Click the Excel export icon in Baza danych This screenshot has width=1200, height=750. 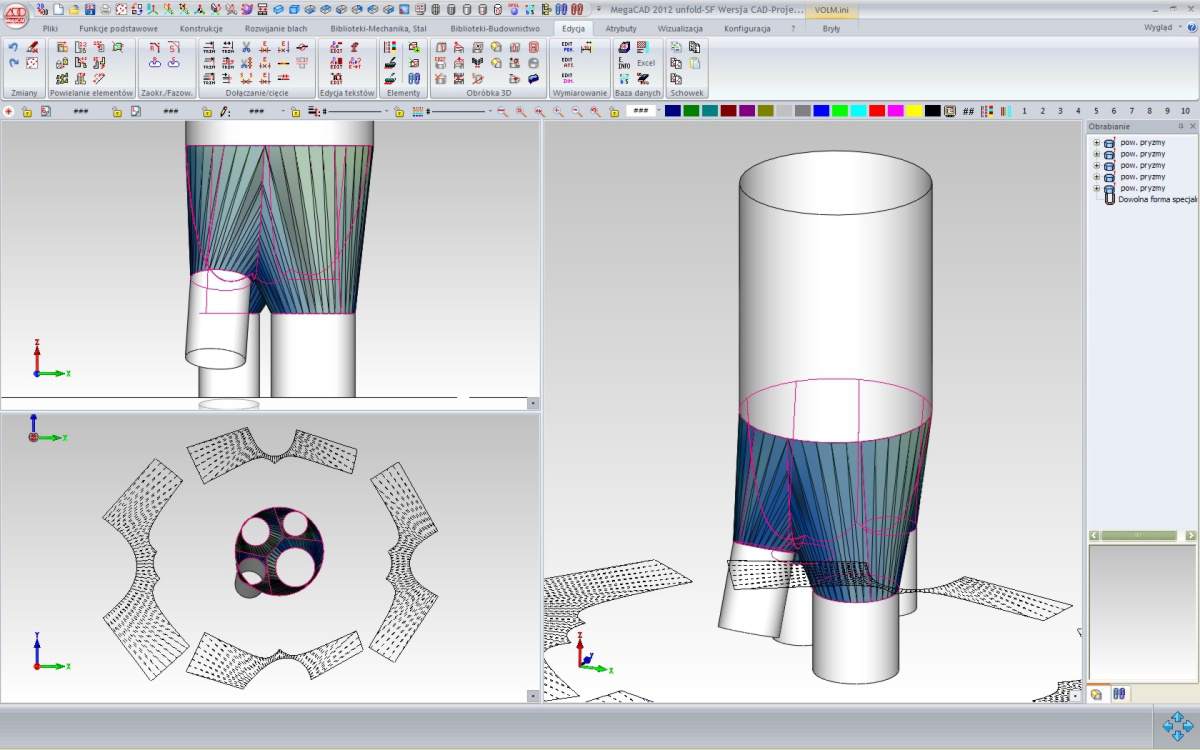point(645,63)
